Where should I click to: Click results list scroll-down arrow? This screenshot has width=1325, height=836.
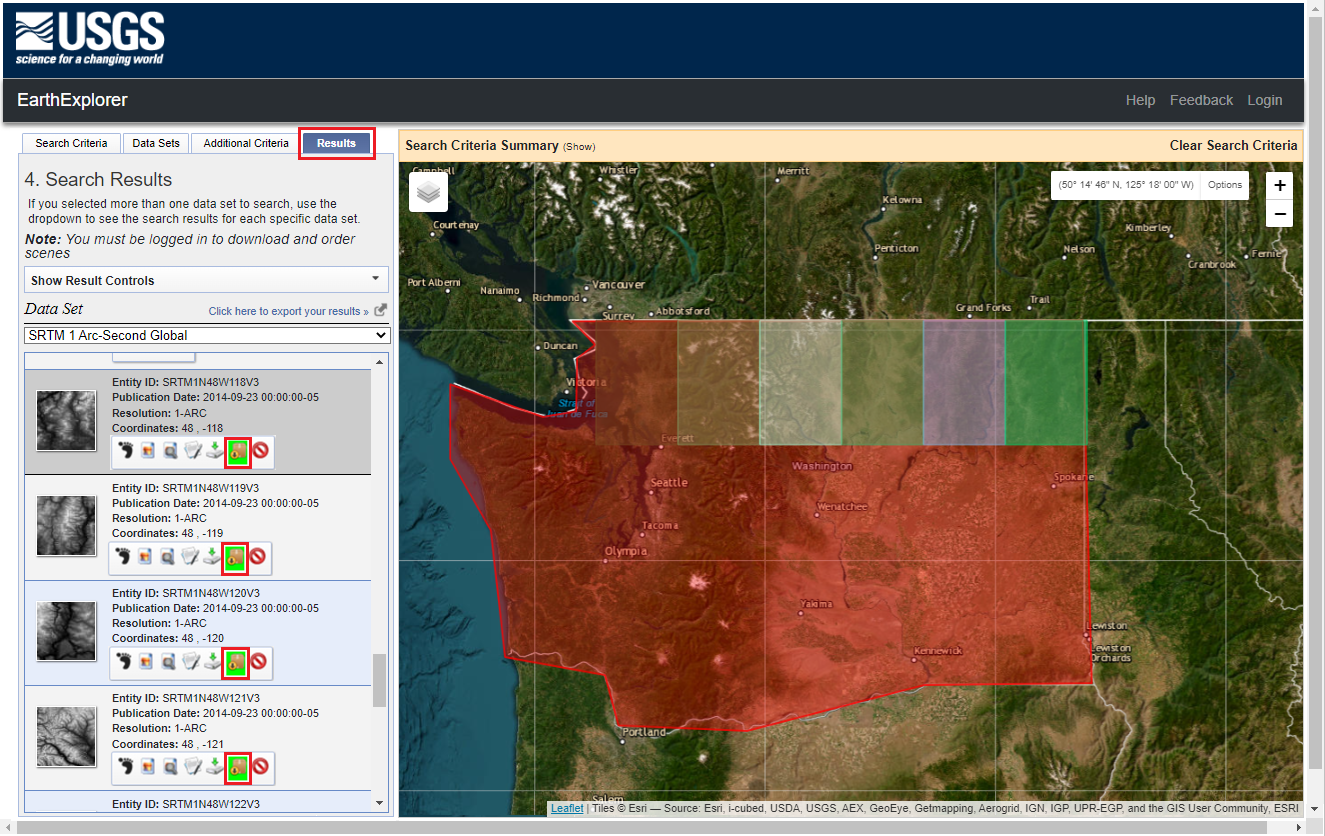coord(379,802)
